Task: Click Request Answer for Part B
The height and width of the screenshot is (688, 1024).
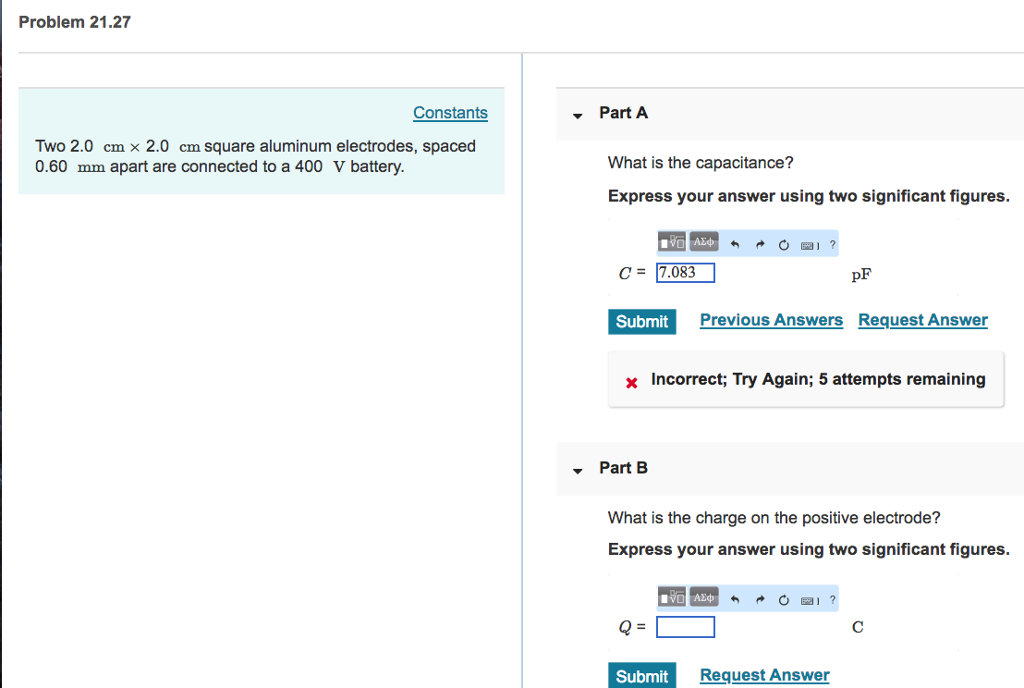Action: coord(765,675)
